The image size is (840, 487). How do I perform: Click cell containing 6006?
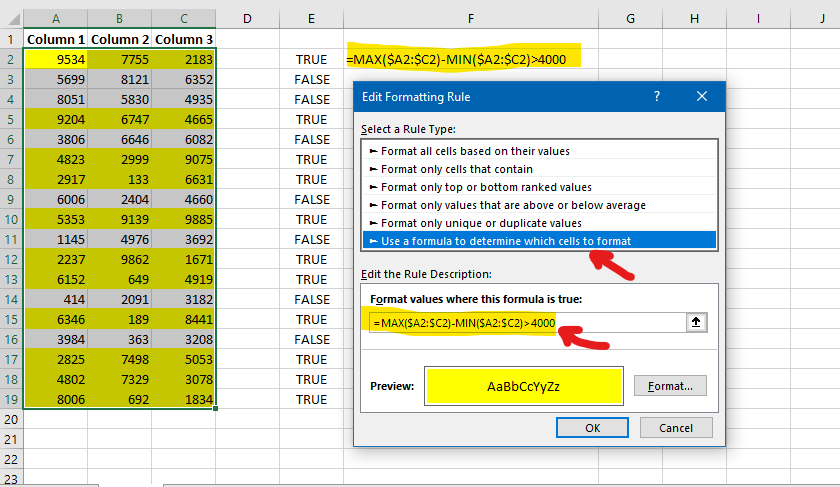[56, 199]
